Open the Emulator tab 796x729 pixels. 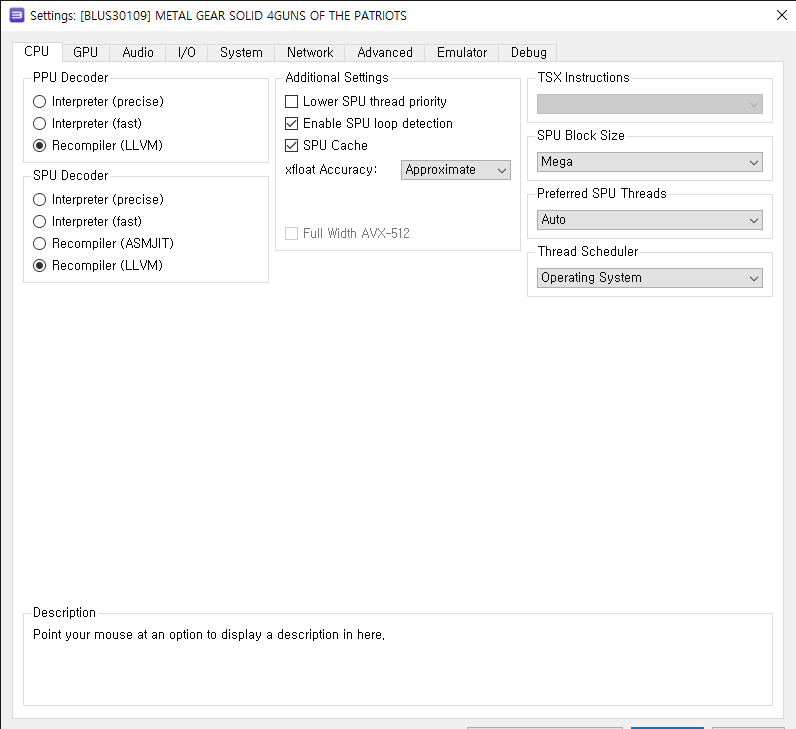pyautogui.click(x=461, y=52)
